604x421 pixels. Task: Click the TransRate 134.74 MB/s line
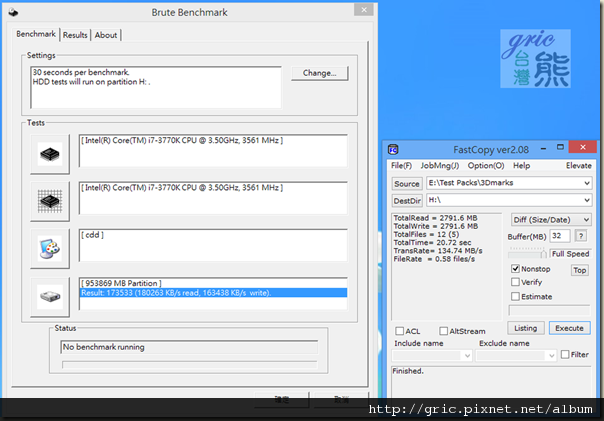click(438, 251)
